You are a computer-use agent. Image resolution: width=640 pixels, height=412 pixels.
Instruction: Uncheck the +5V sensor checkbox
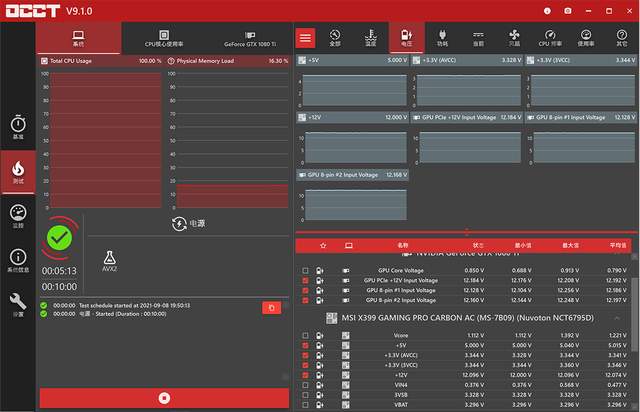[305, 345]
